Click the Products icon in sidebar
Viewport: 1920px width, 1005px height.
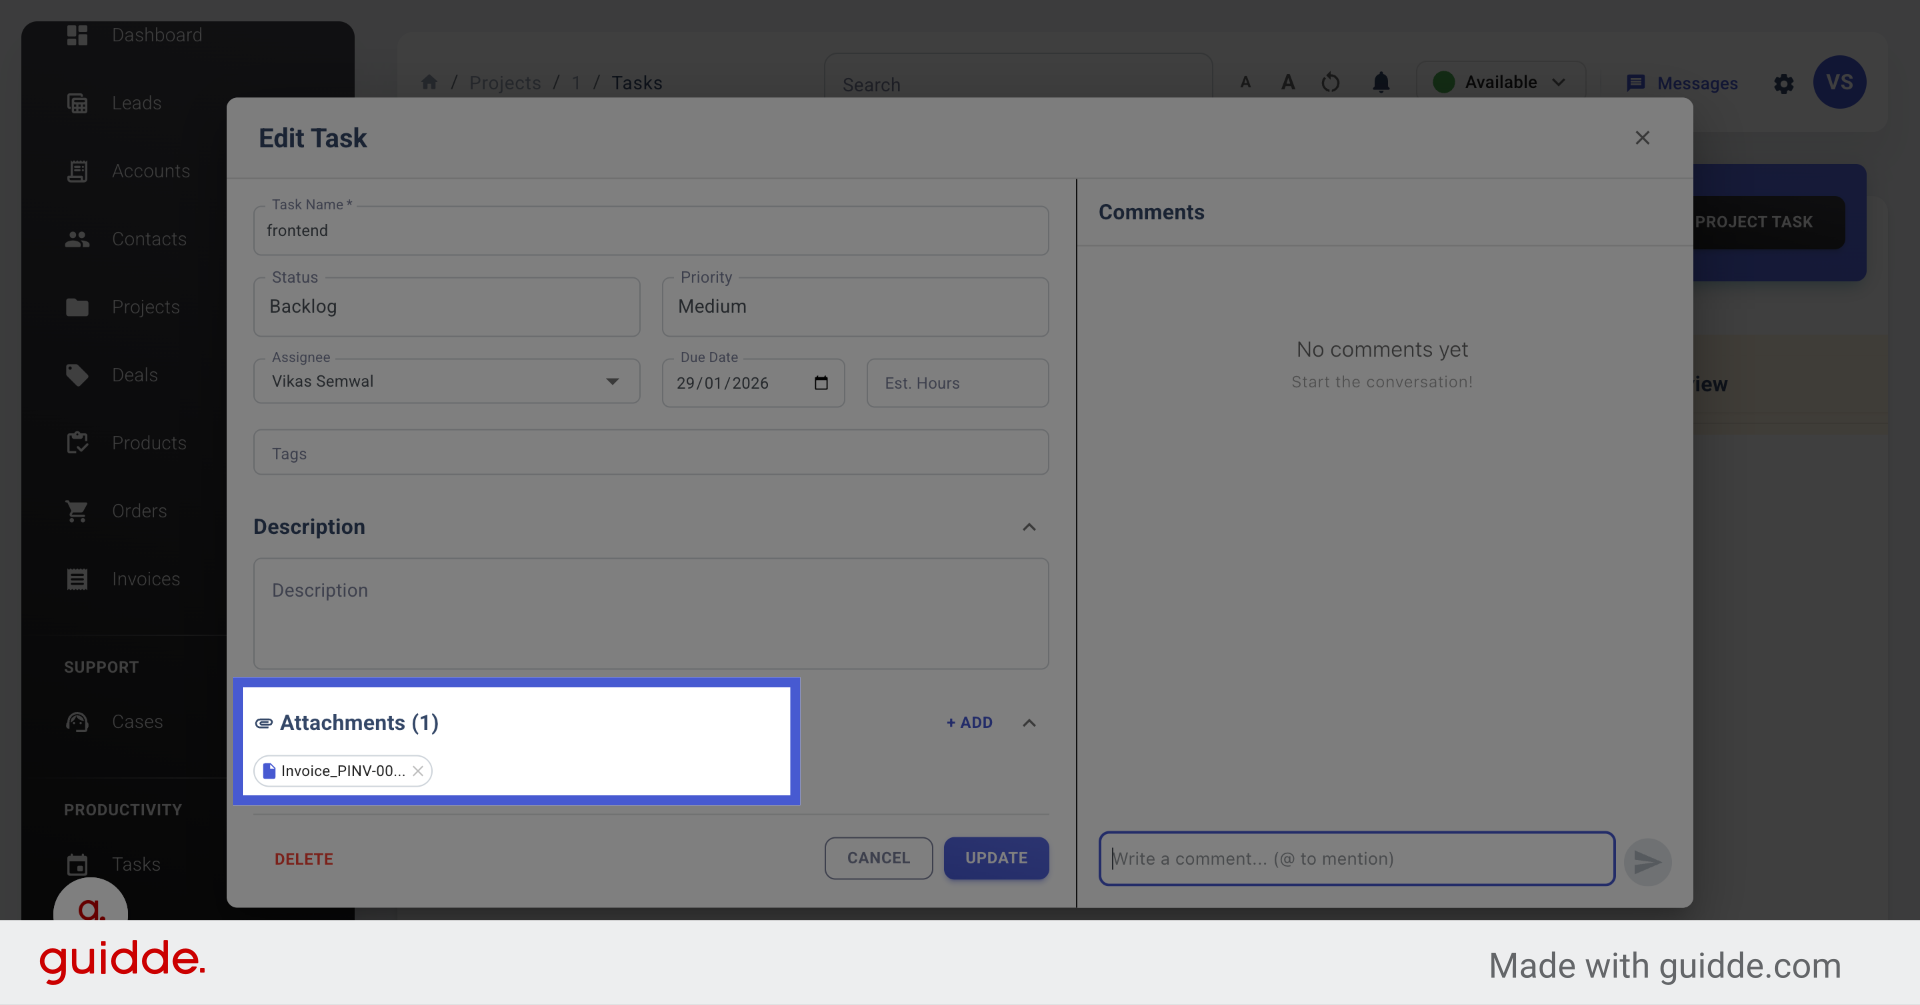tap(77, 443)
